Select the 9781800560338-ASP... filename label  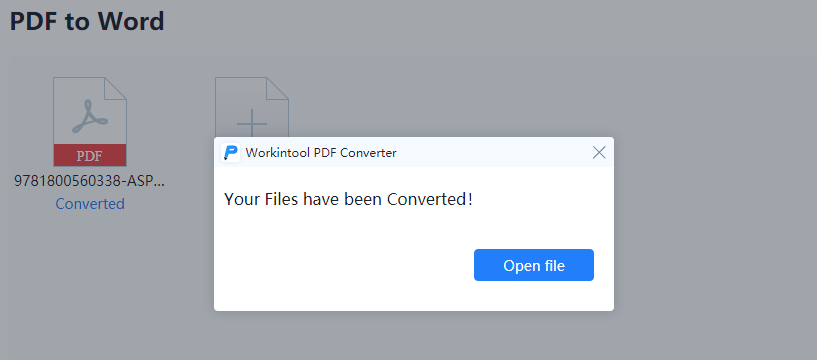coord(89,181)
